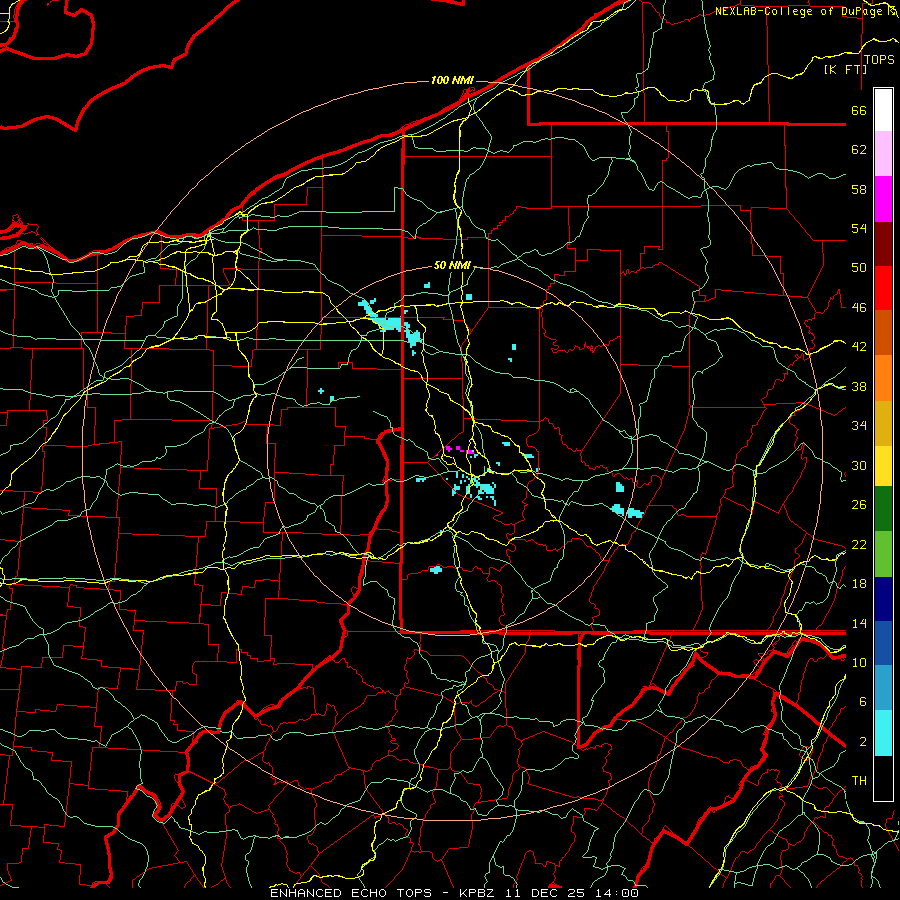Click the navy blue legend swatch
Image resolution: width=900 pixels, height=900 pixels.
[883, 599]
